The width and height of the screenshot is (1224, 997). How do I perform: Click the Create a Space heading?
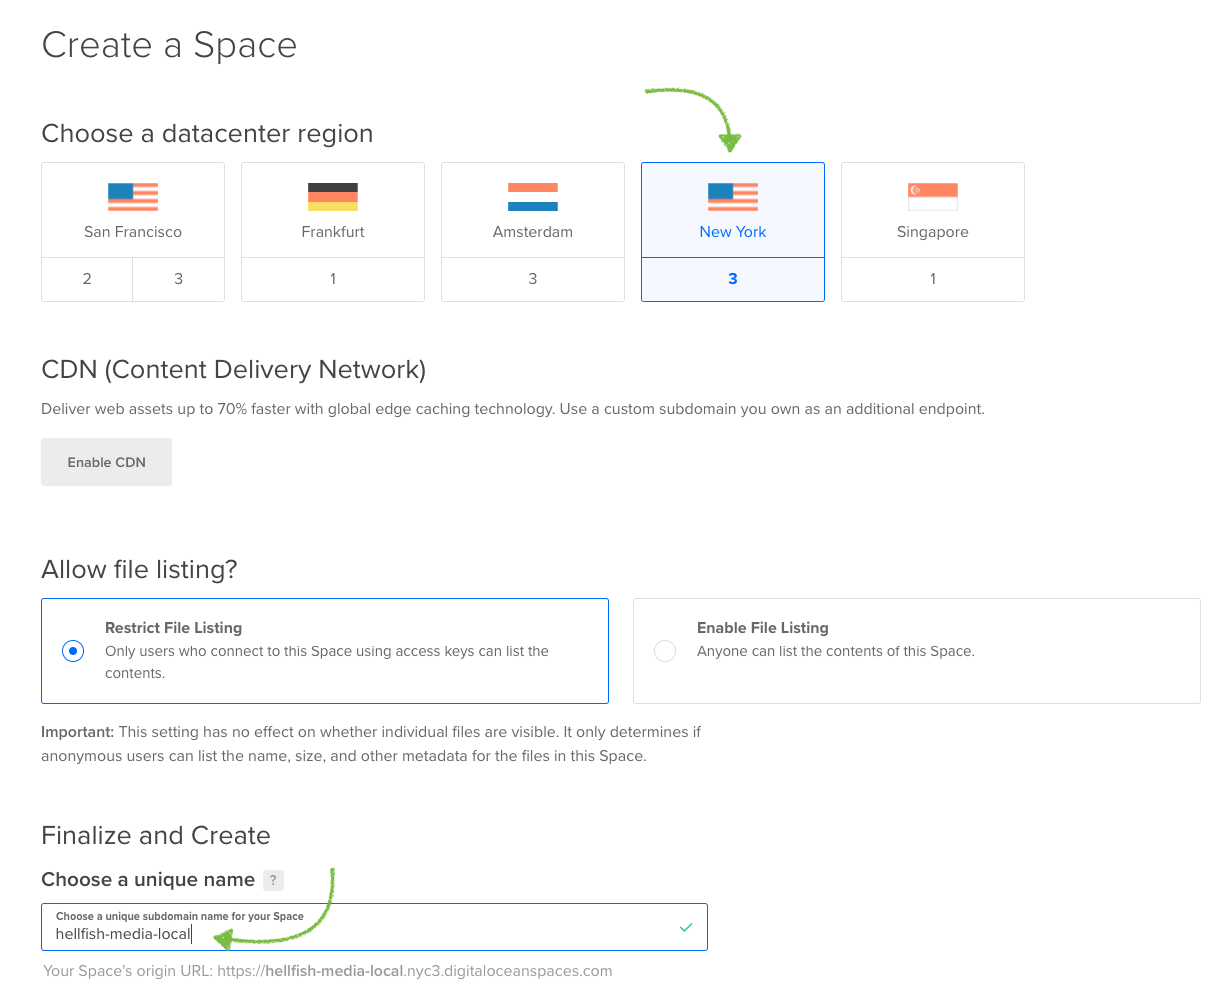tap(169, 46)
